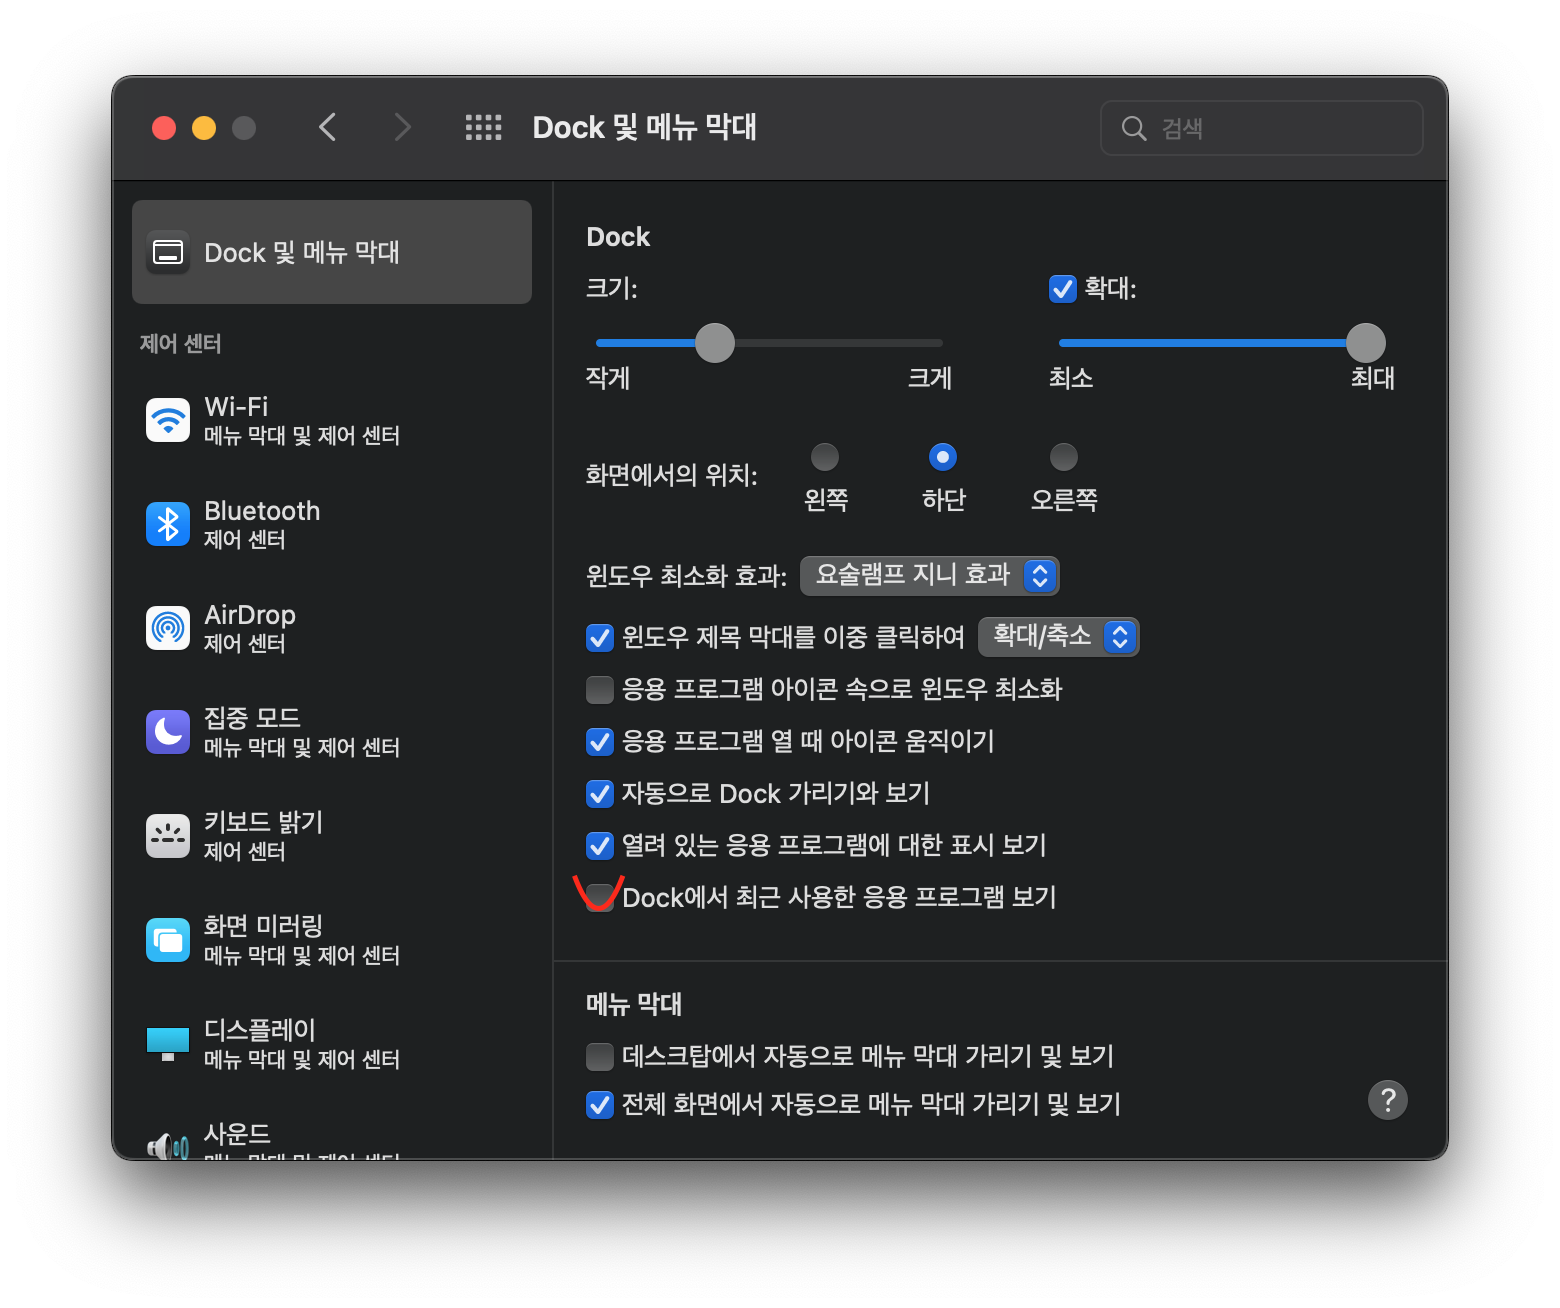The image size is (1560, 1308).
Task: Click the AirDrop icon in sidebar
Action: pos(168,628)
